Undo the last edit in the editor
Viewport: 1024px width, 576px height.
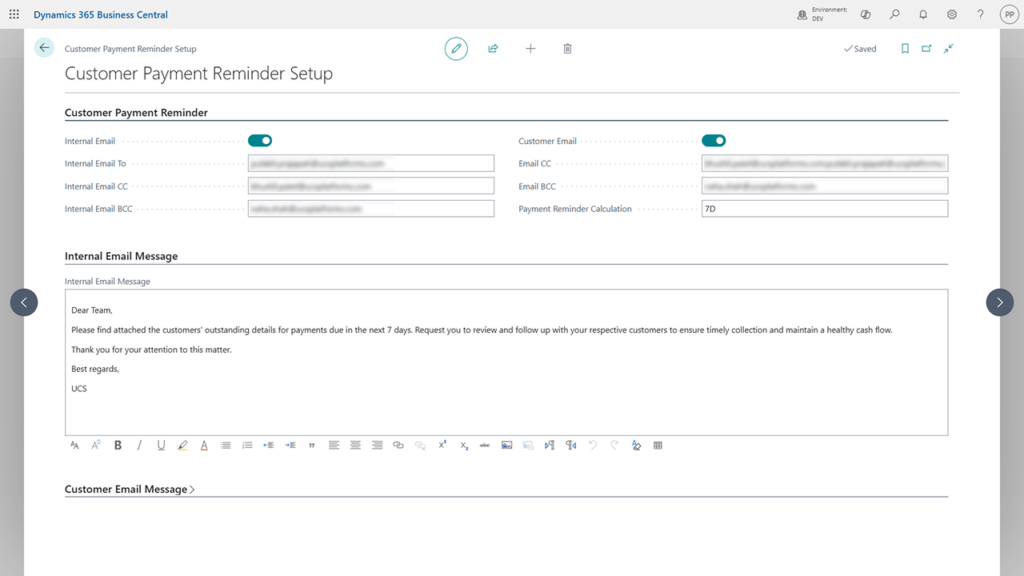pyautogui.click(x=592, y=445)
